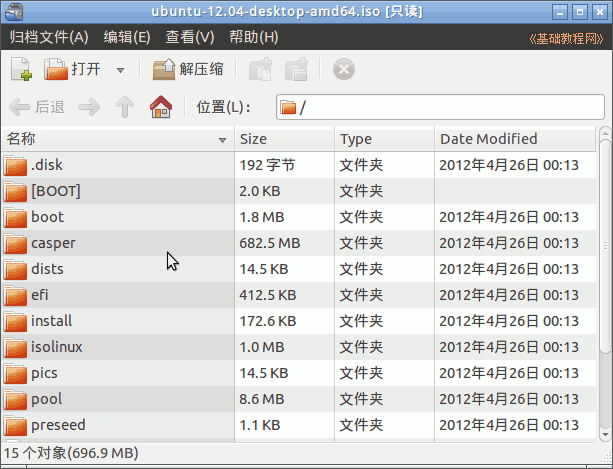613x469 pixels.
Task: Click the isolinux folder name
Action: [57, 347]
